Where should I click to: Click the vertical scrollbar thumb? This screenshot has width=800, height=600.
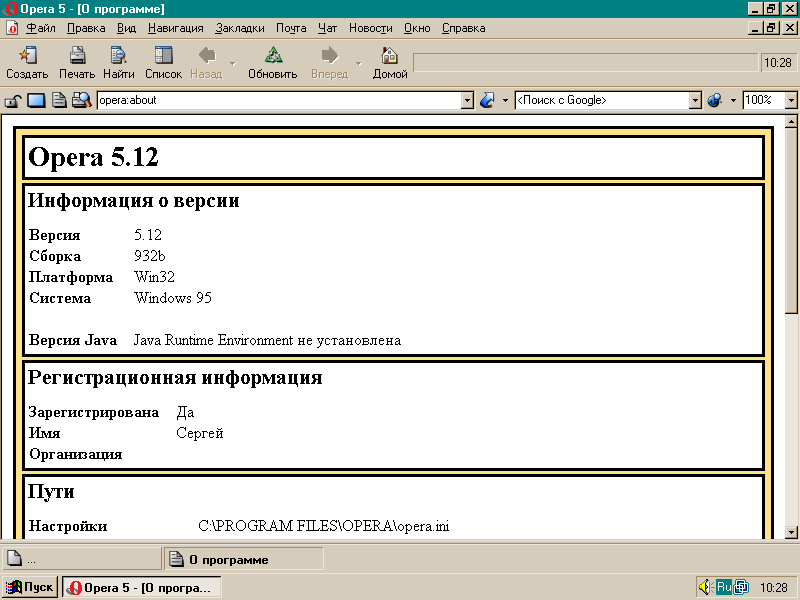tap(791, 221)
